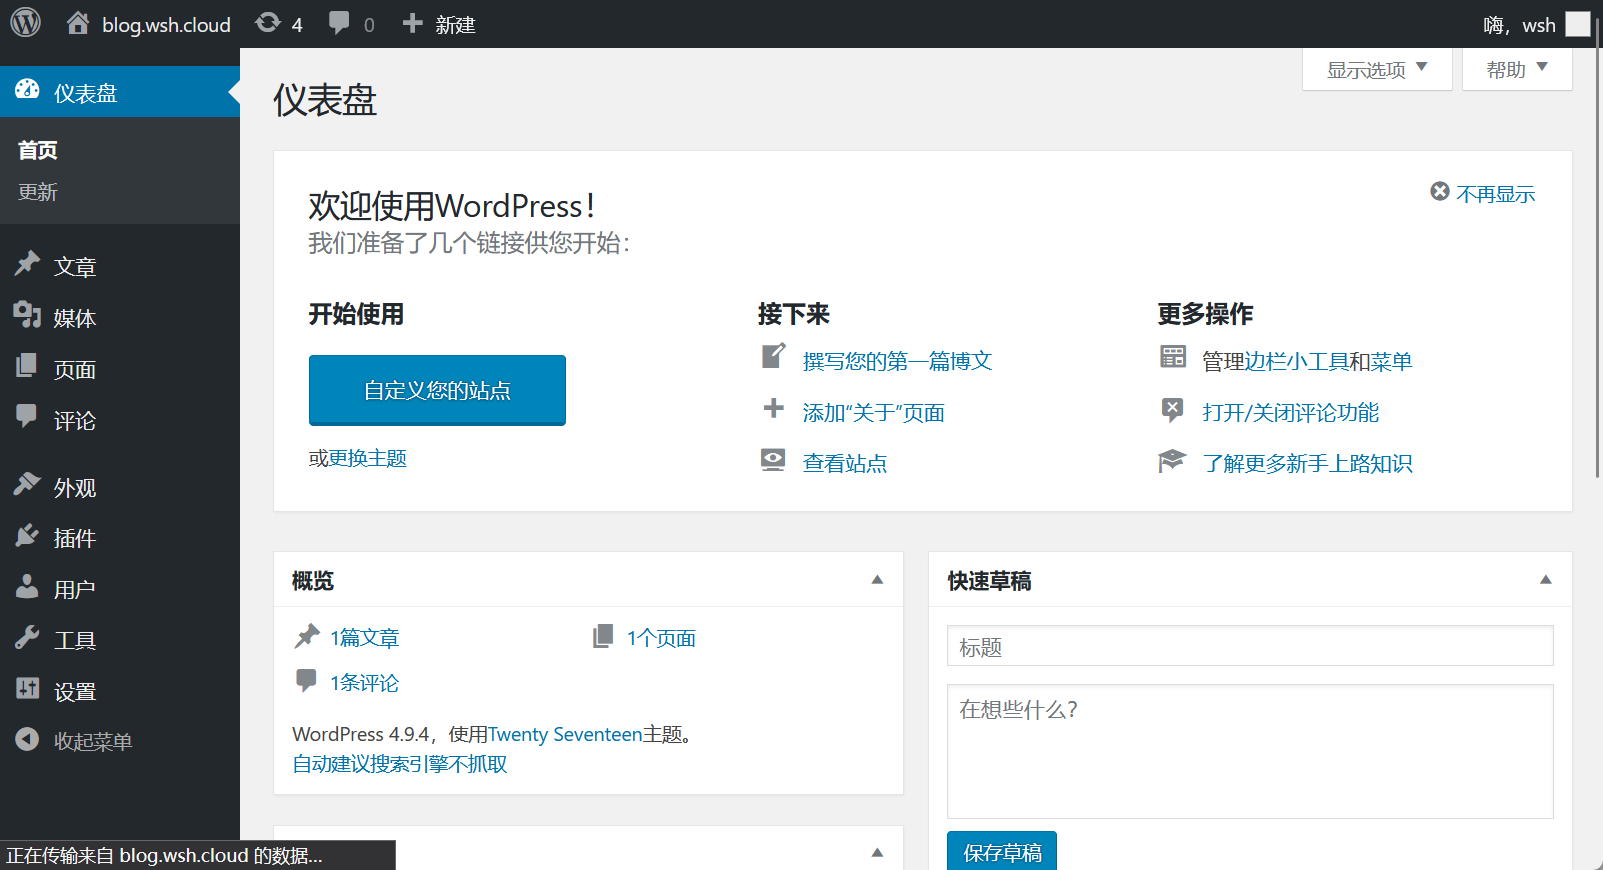1603x870 pixels.
Task: Click the 1条评论 link in 概览
Action: [364, 683]
